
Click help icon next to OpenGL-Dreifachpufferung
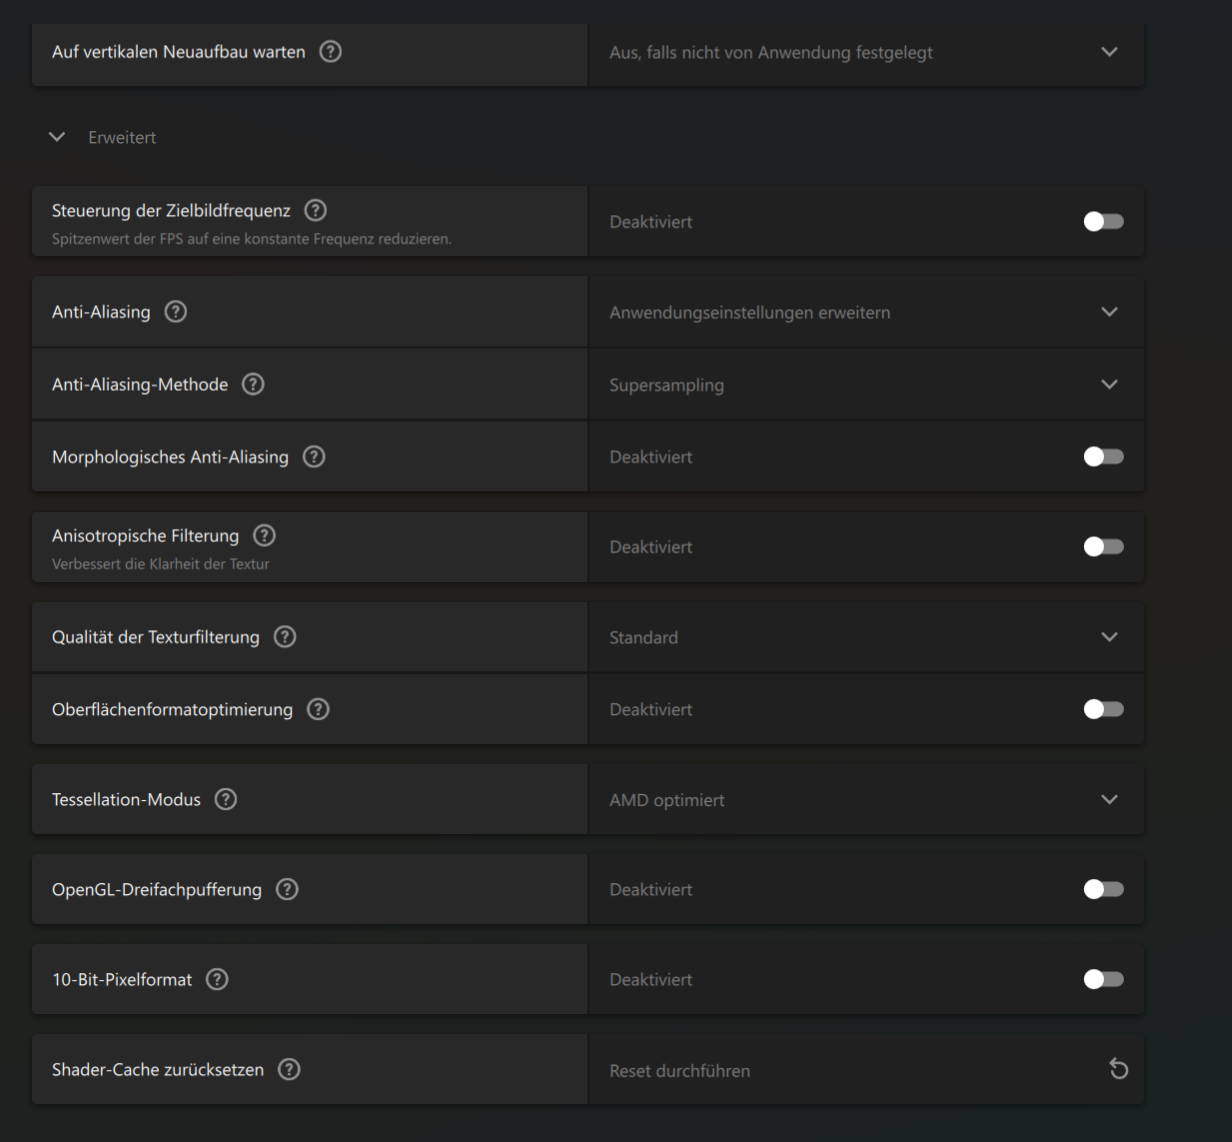pos(287,889)
